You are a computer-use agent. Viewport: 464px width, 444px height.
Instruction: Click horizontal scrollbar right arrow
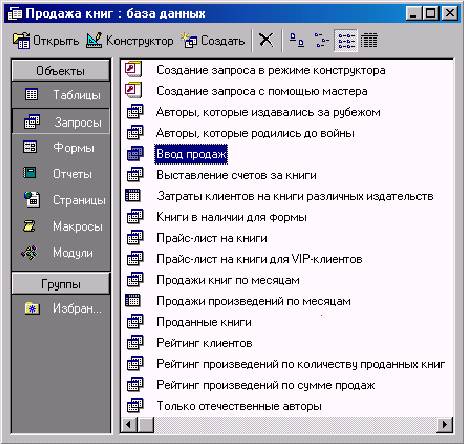pyautogui.click(x=444, y=425)
